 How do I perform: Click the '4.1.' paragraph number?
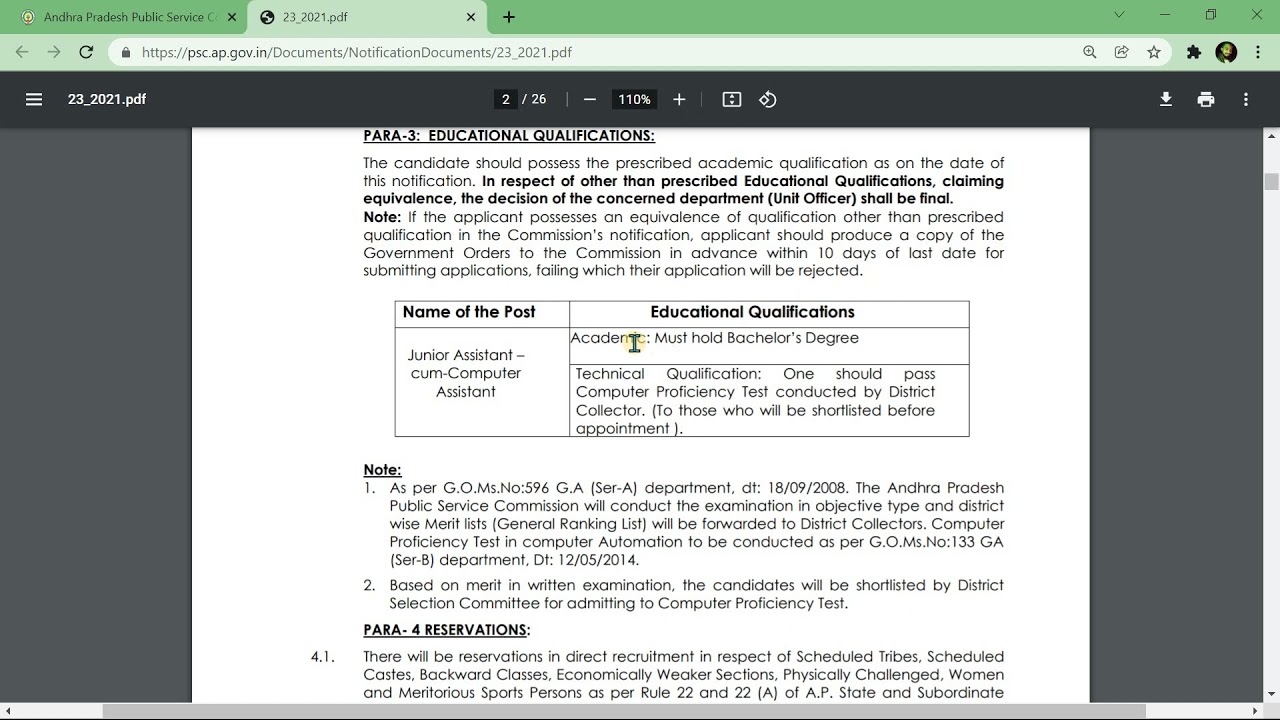click(x=322, y=657)
